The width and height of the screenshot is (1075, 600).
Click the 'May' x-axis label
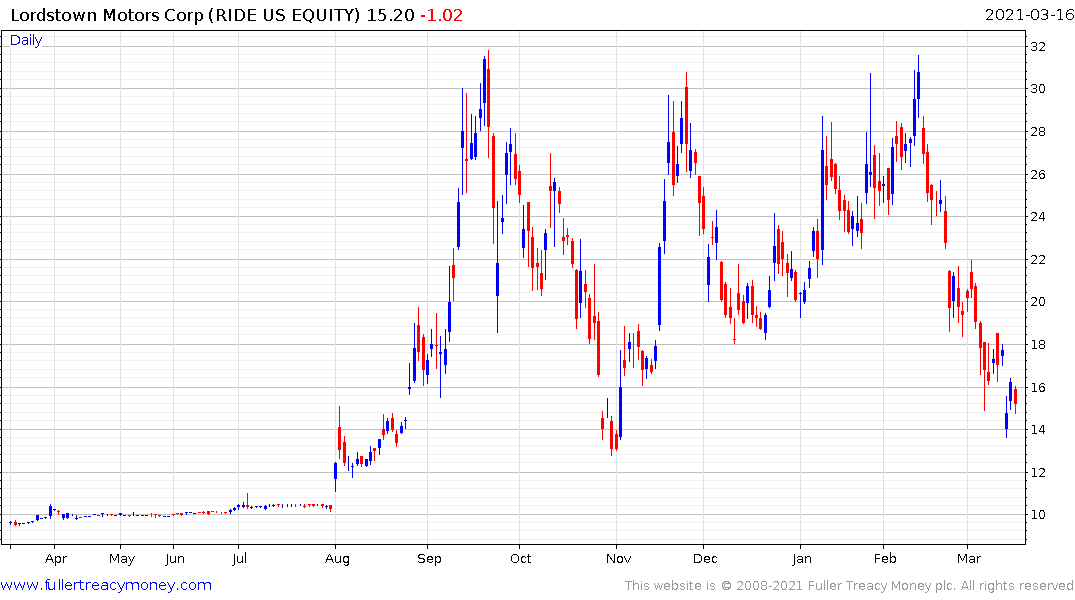pos(121,558)
